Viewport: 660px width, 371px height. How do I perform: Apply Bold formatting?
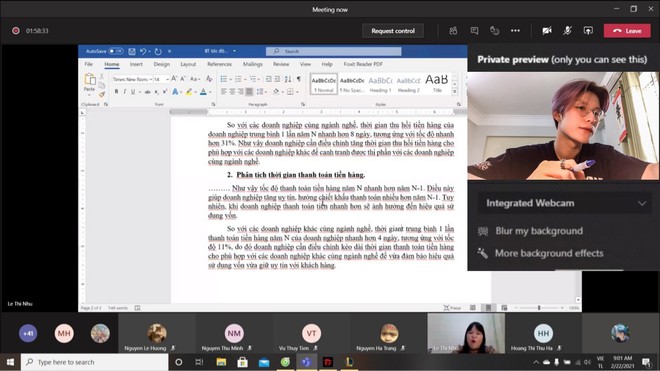pyautogui.click(x=117, y=92)
